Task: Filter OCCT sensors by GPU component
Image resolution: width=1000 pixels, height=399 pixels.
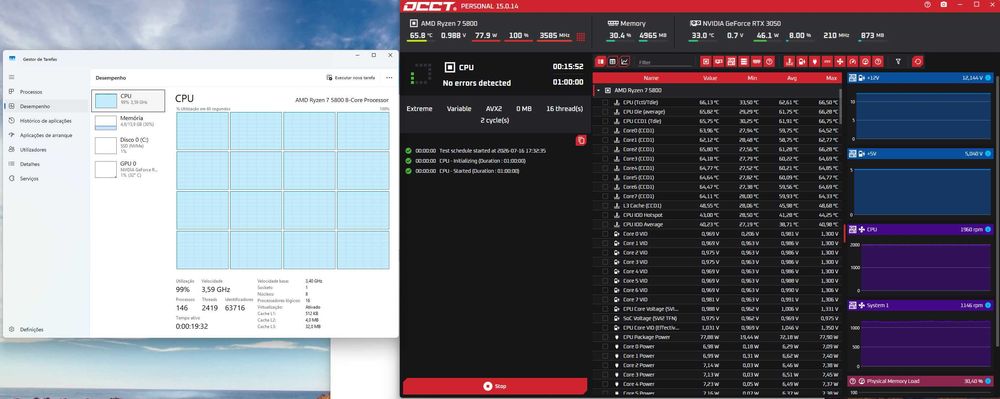Action: point(718,61)
